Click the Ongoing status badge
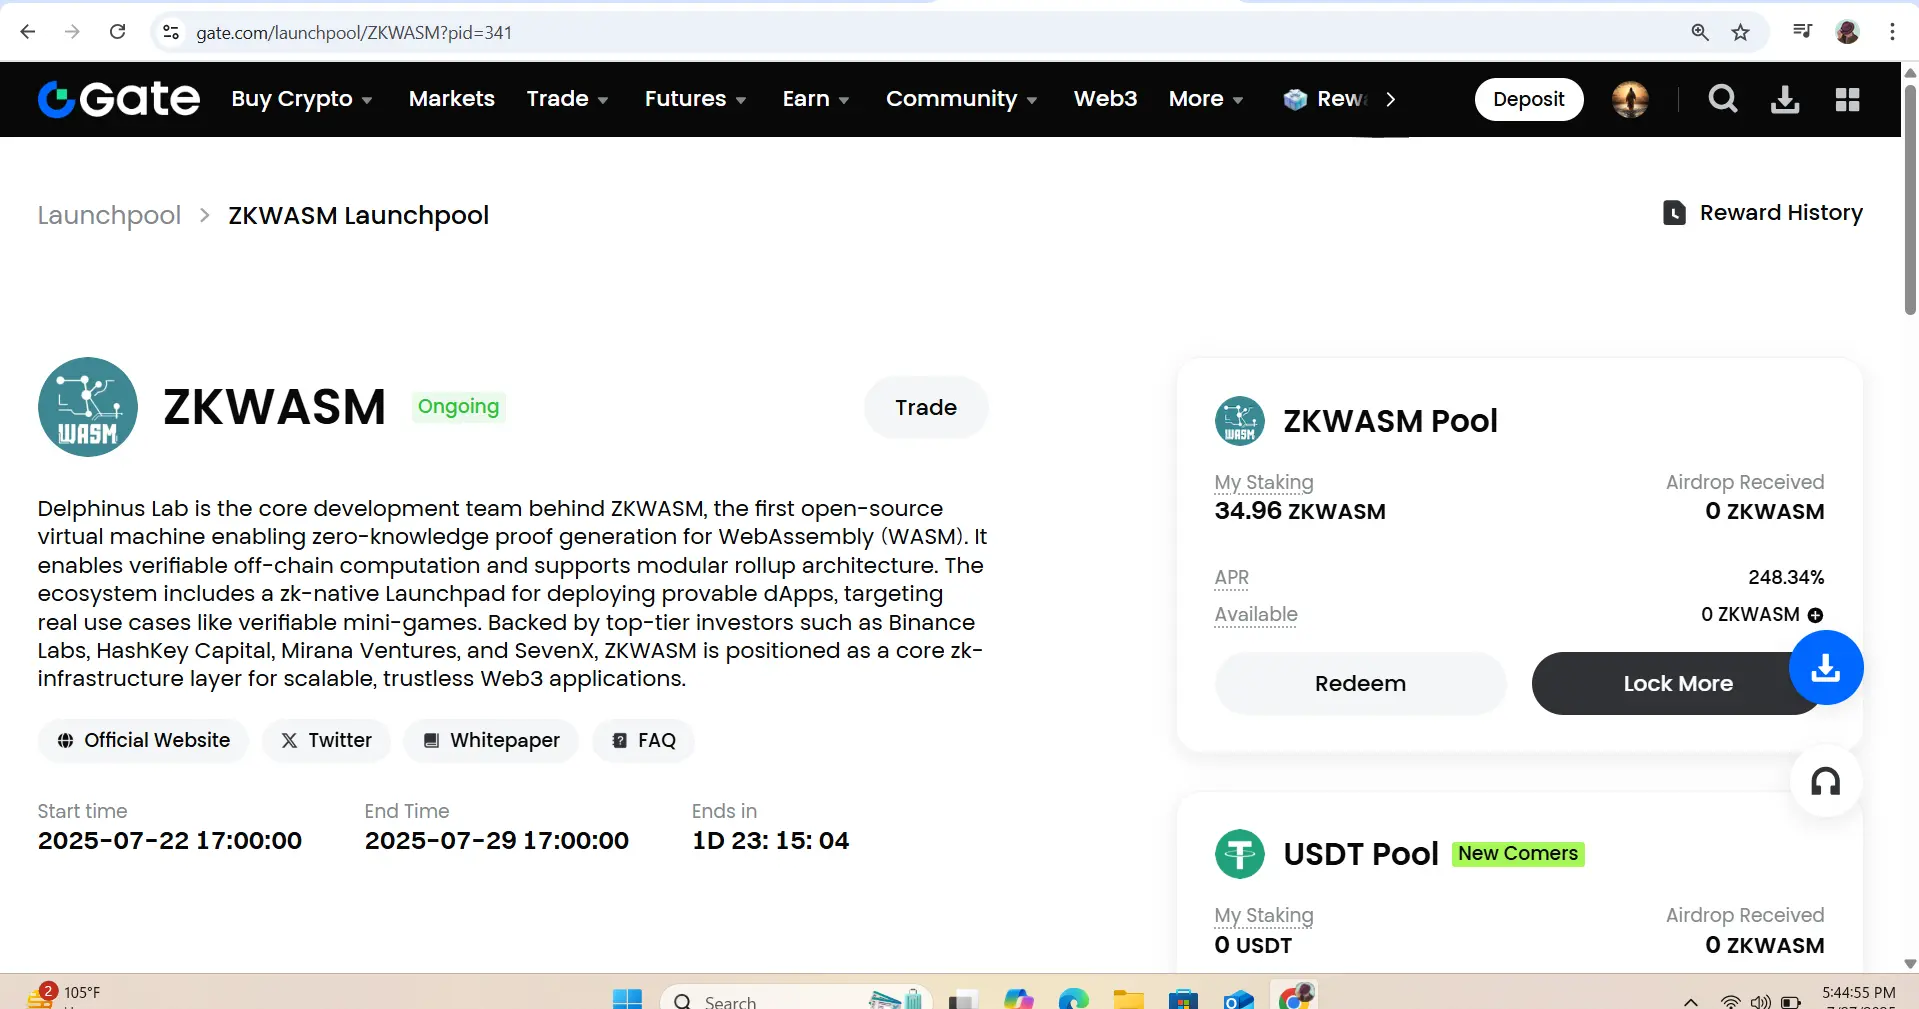The width and height of the screenshot is (1919, 1009). pyautogui.click(x=458, y=407)
